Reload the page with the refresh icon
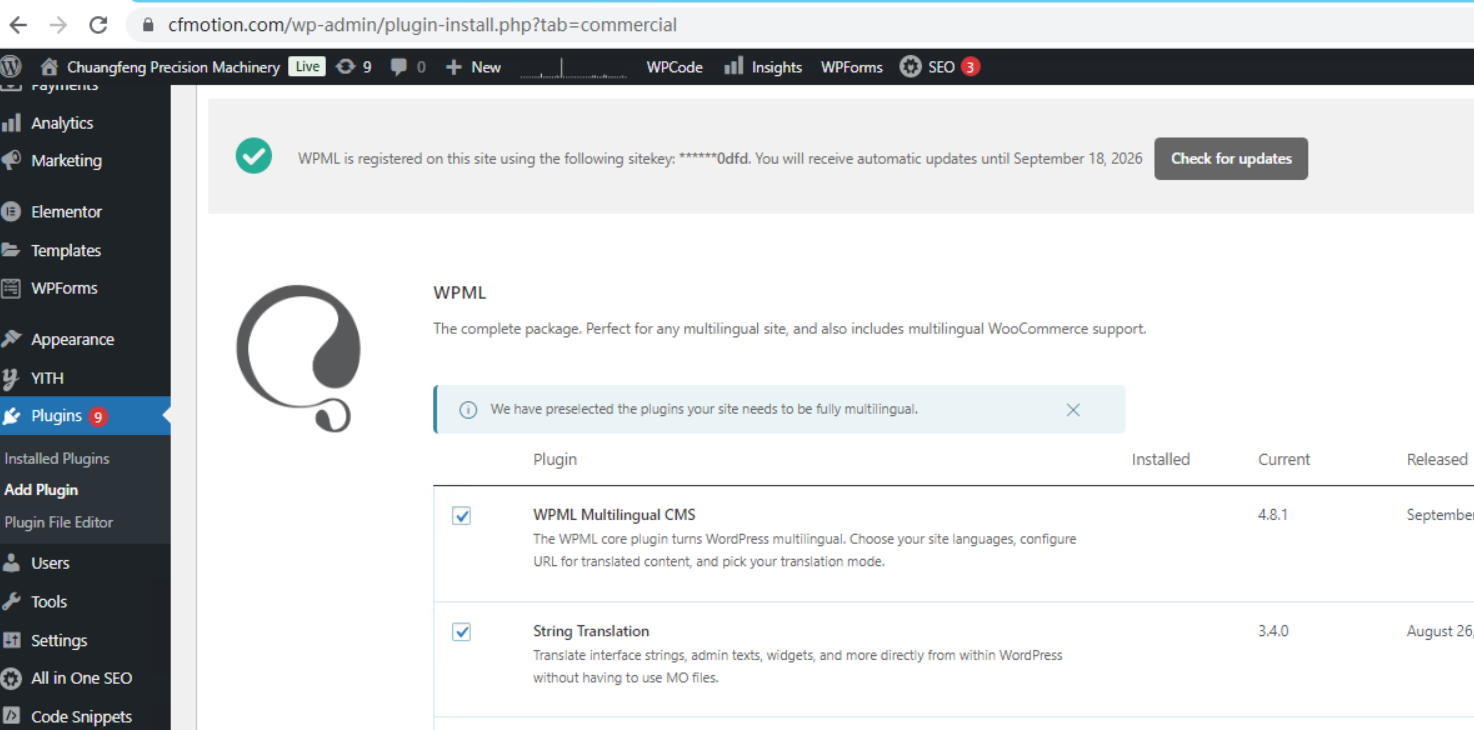Viewport: 1474px width, 730px height. click(x=98, y=25)
